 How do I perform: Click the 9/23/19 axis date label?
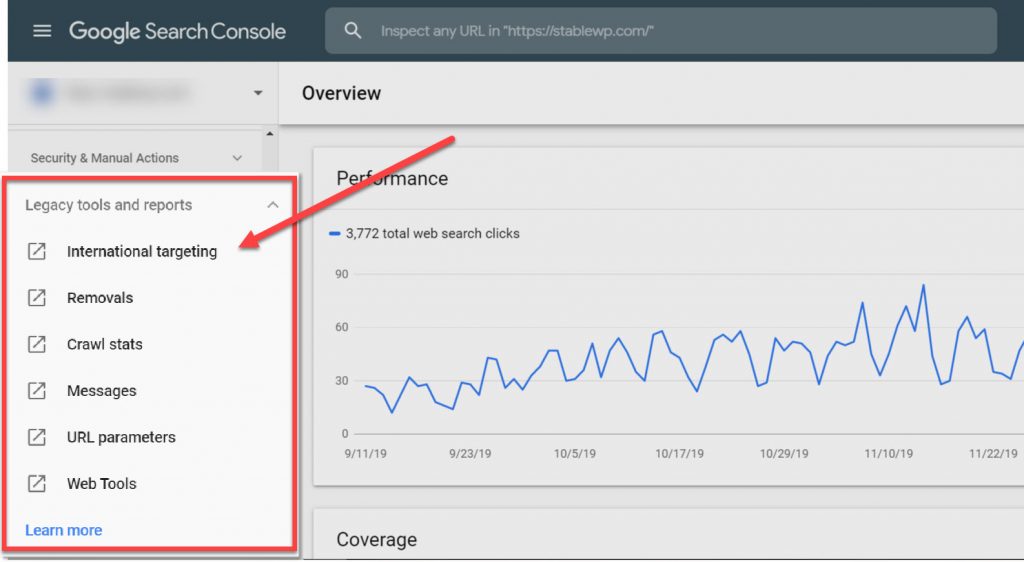click(470, 453)
